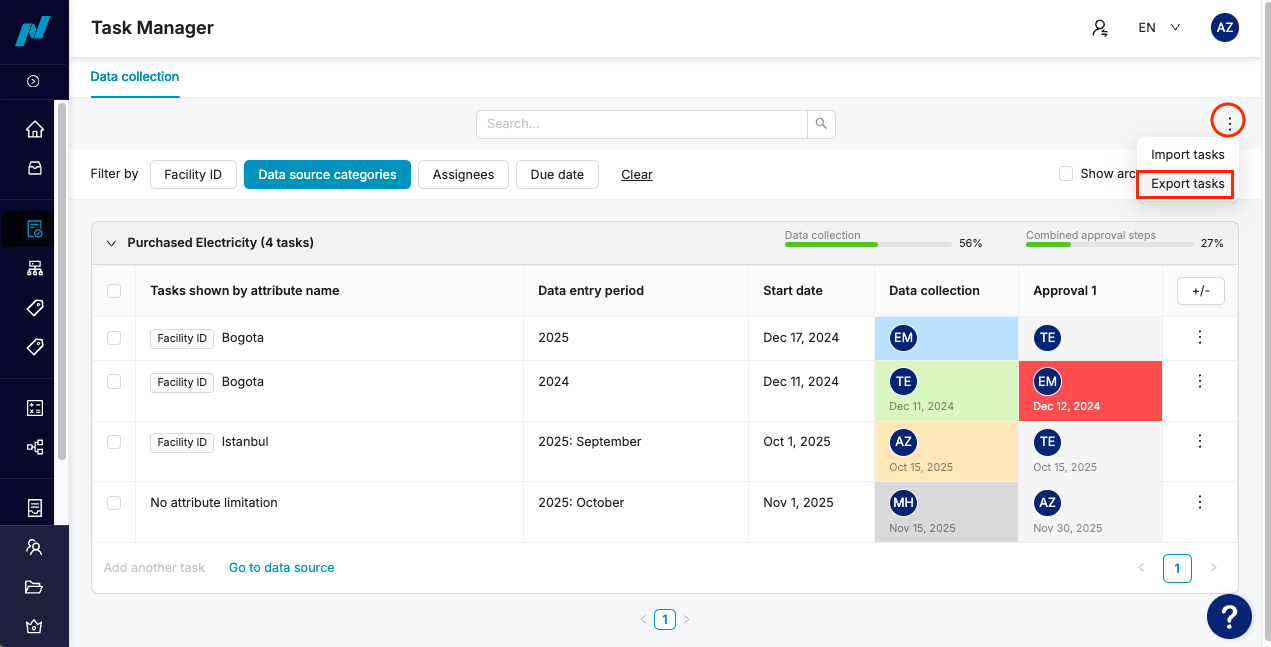This screenshot has height=647, width=1271.
Task: Click the Data collection 56% progress bar
Action: coord(868,244)
